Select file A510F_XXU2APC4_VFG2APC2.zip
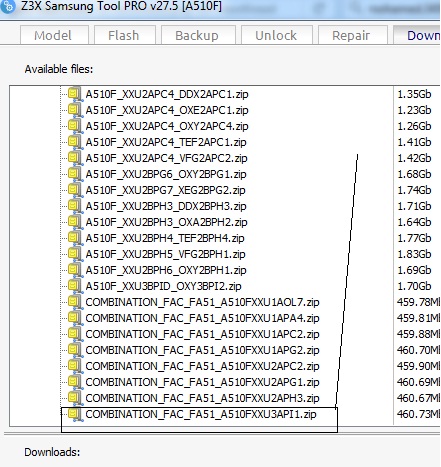 tap(166, 158)
